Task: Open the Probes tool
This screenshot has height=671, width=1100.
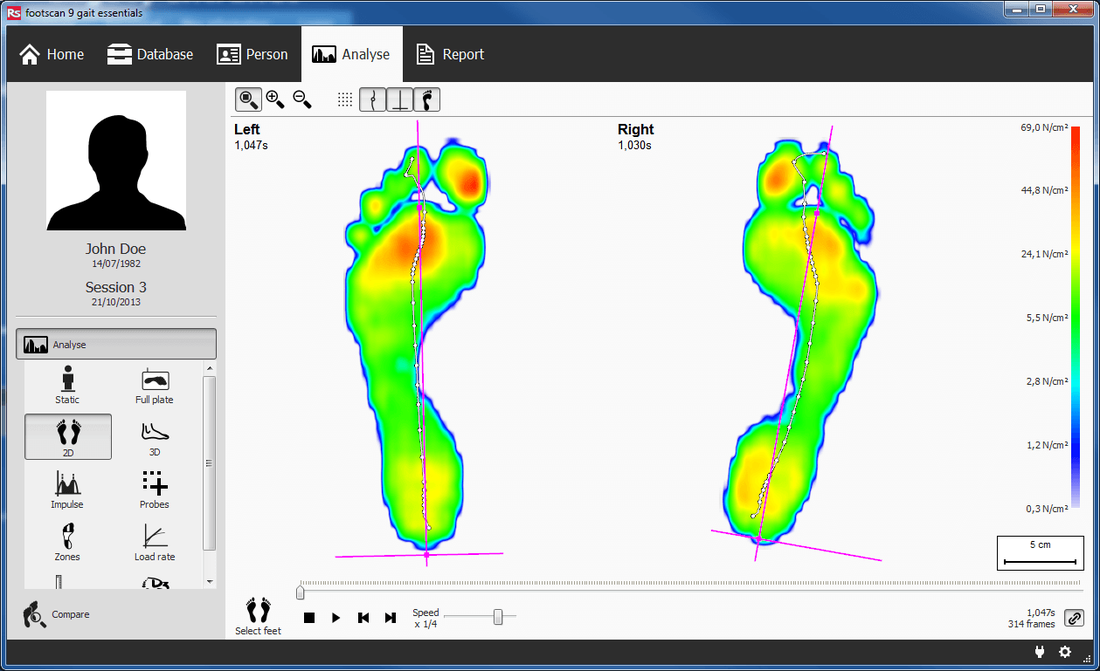Action: coord(154,489)
